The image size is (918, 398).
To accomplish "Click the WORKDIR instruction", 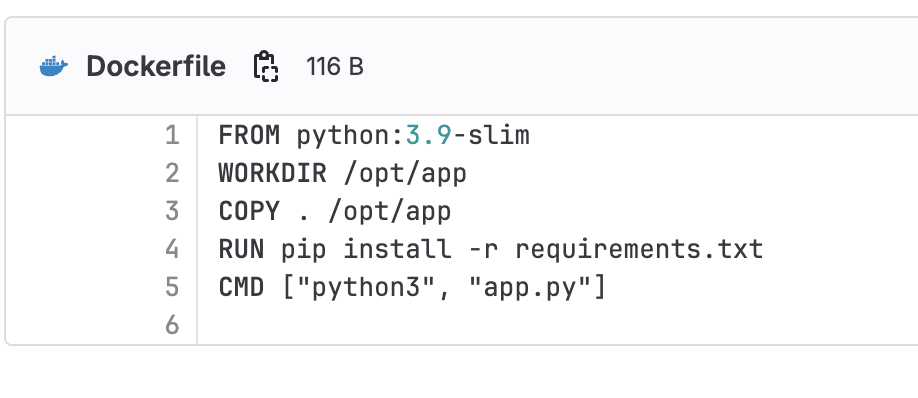I will pos(273,174).
